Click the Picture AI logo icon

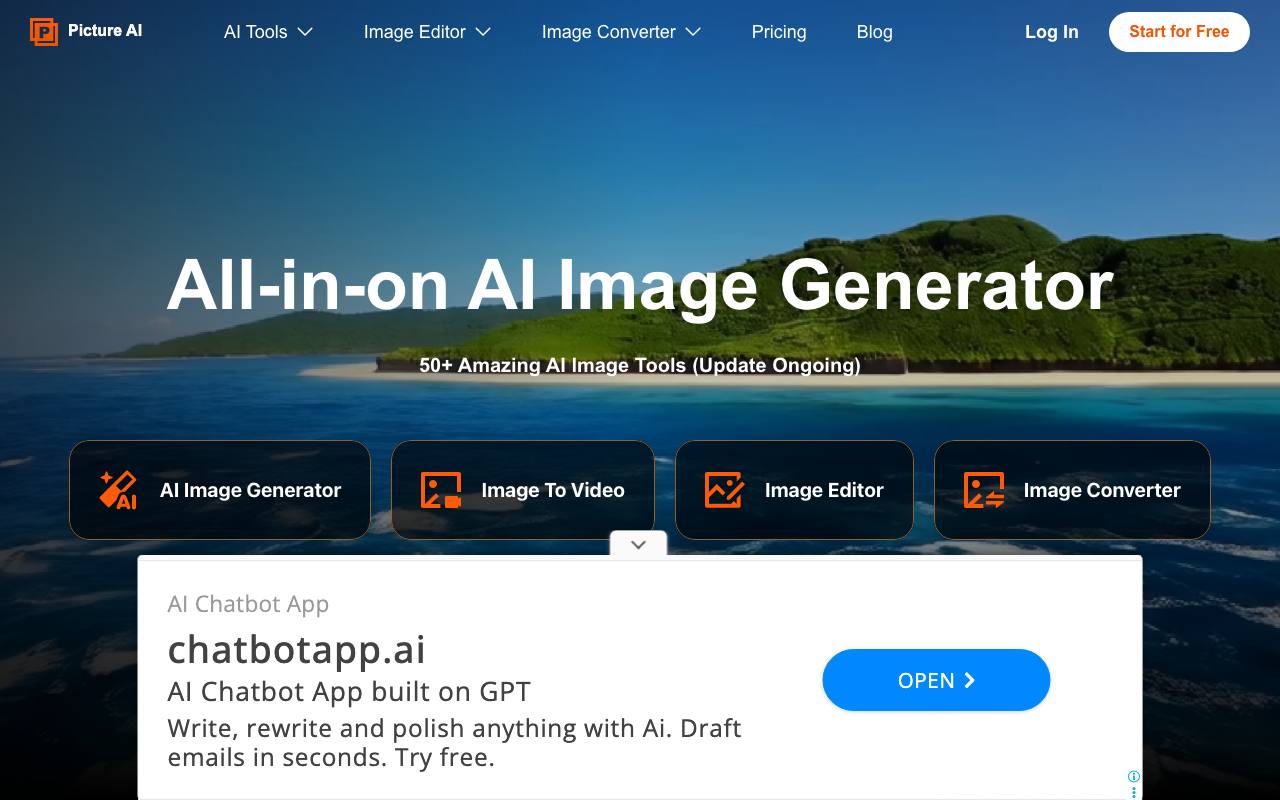44,32
